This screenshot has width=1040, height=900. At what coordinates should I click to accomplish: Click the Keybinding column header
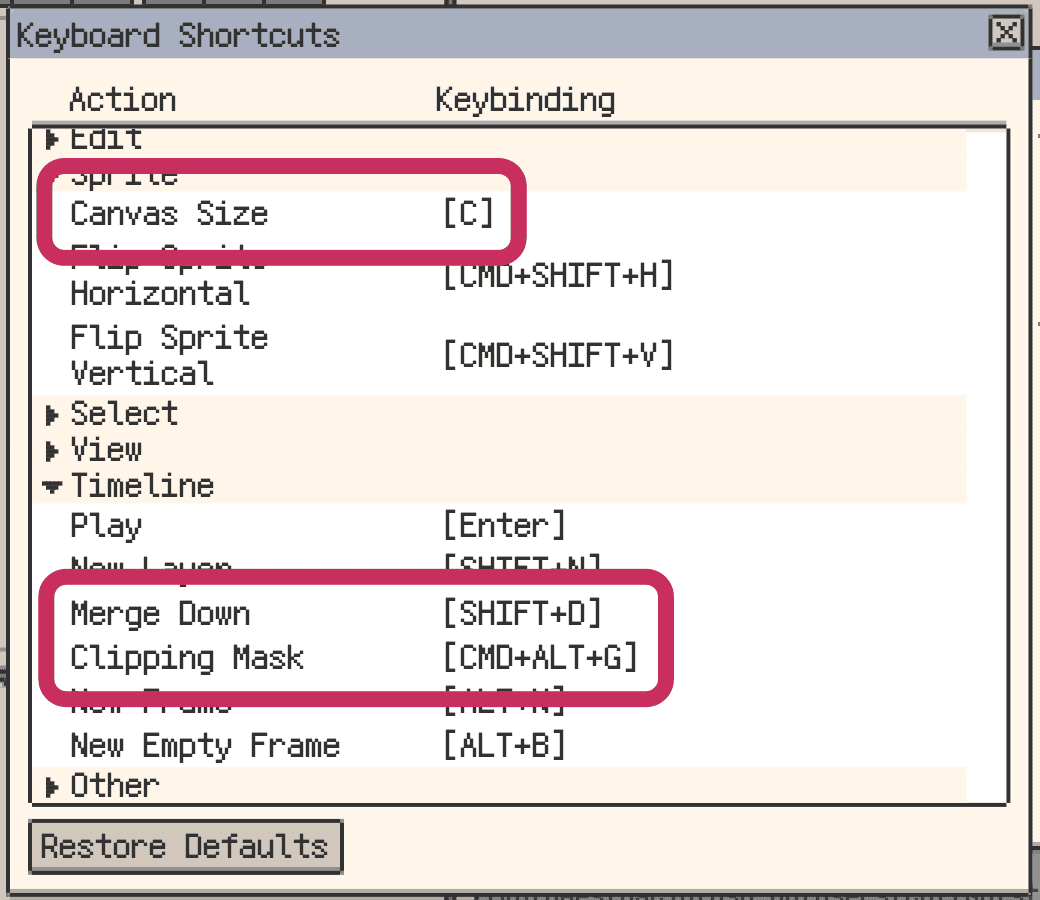click(524, 99)
